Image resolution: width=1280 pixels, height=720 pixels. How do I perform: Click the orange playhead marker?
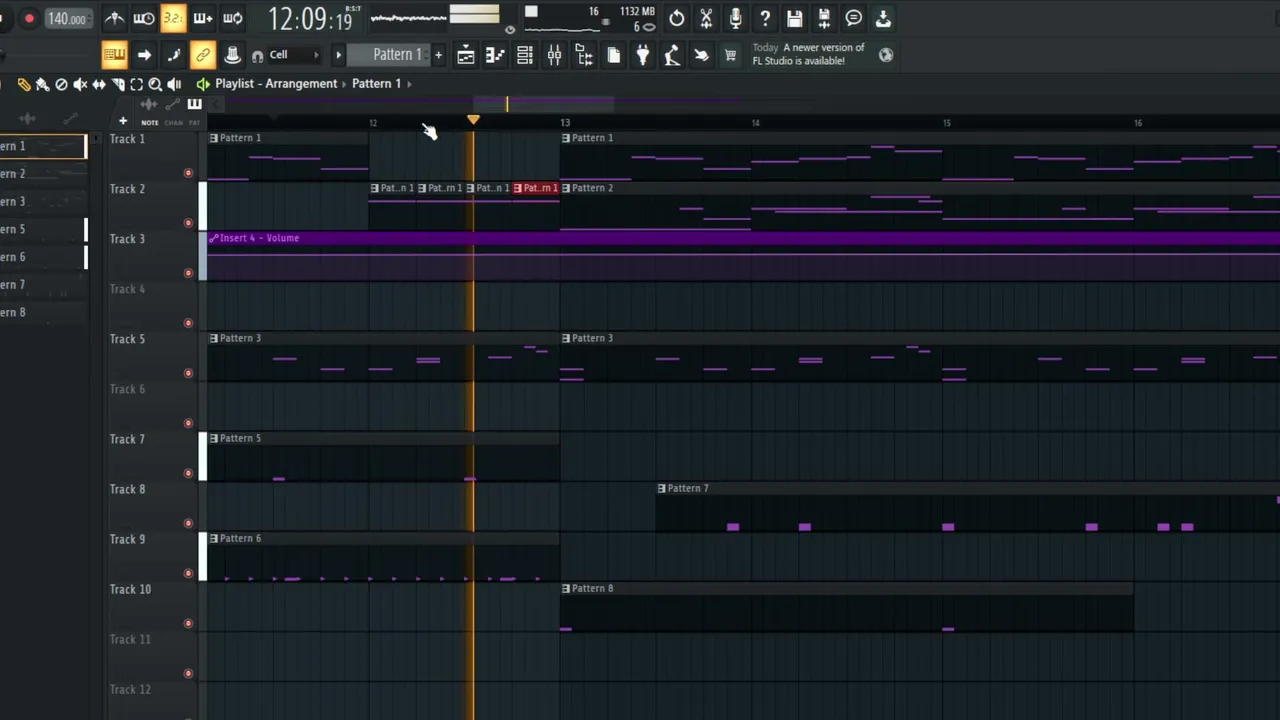(x=473, y=120)
